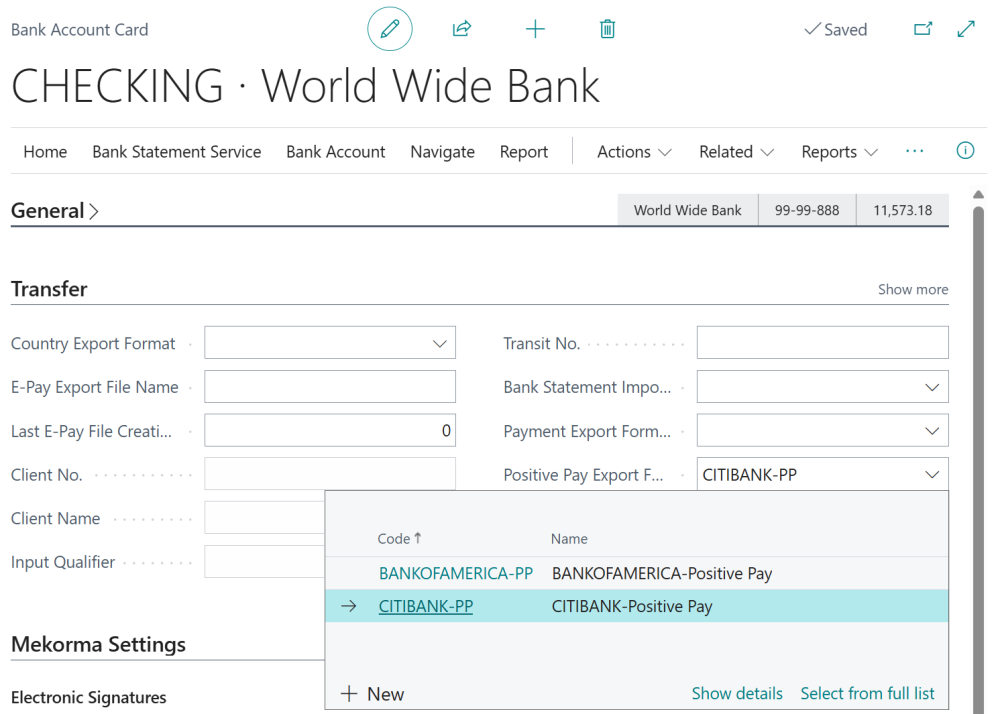Expand the Positive Pay Export Format dropdown
This screenshot has height=714, width=1000.
(x=932, y=474)
